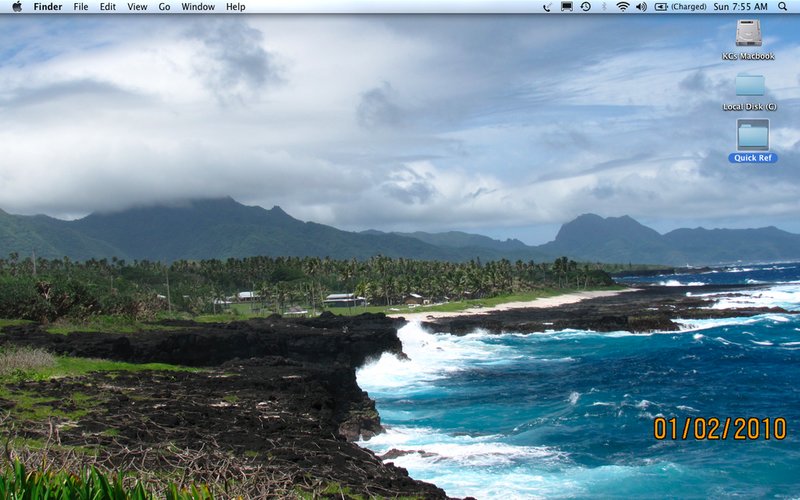This screenshot has height=500, width=800.
Task: Click the phone modem status icon
Action: tap(547, 7)
